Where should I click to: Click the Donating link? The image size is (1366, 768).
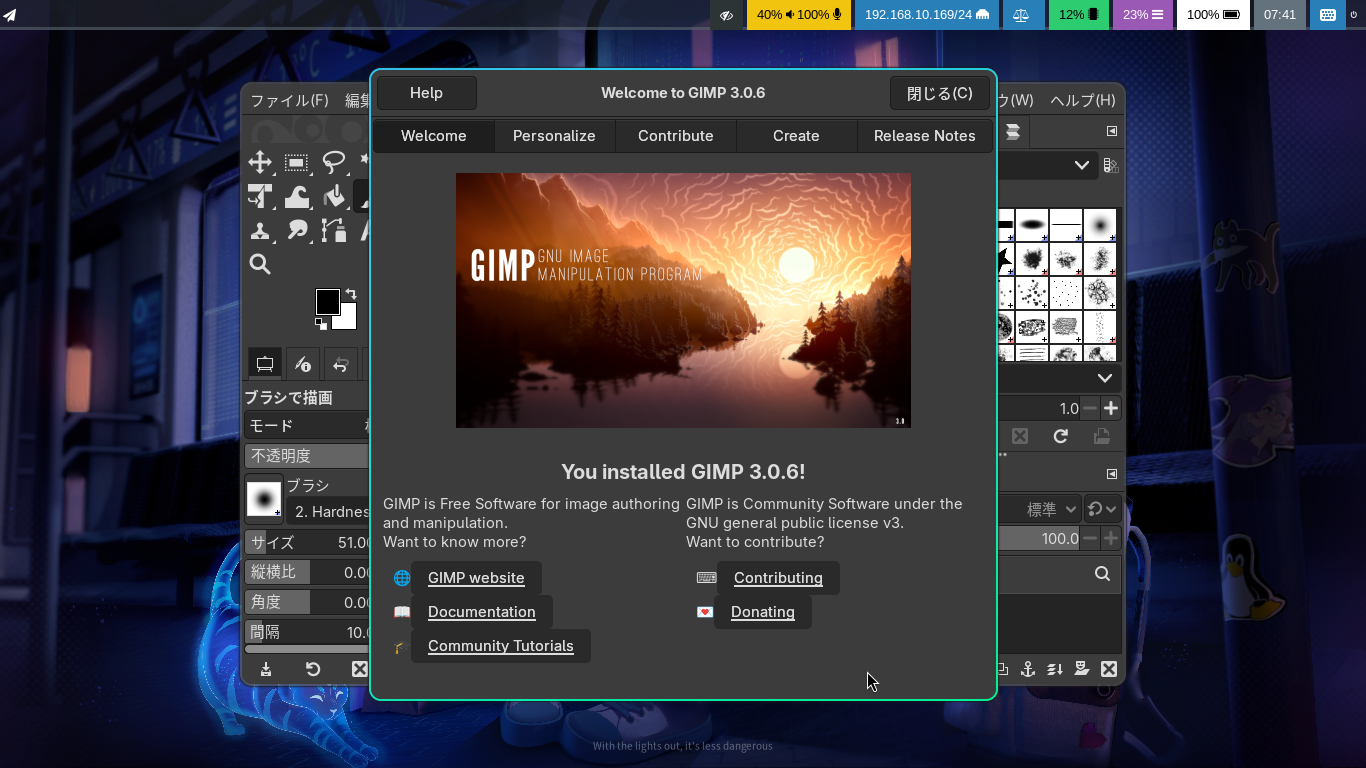pyautogui.click(x=763, y=612)
